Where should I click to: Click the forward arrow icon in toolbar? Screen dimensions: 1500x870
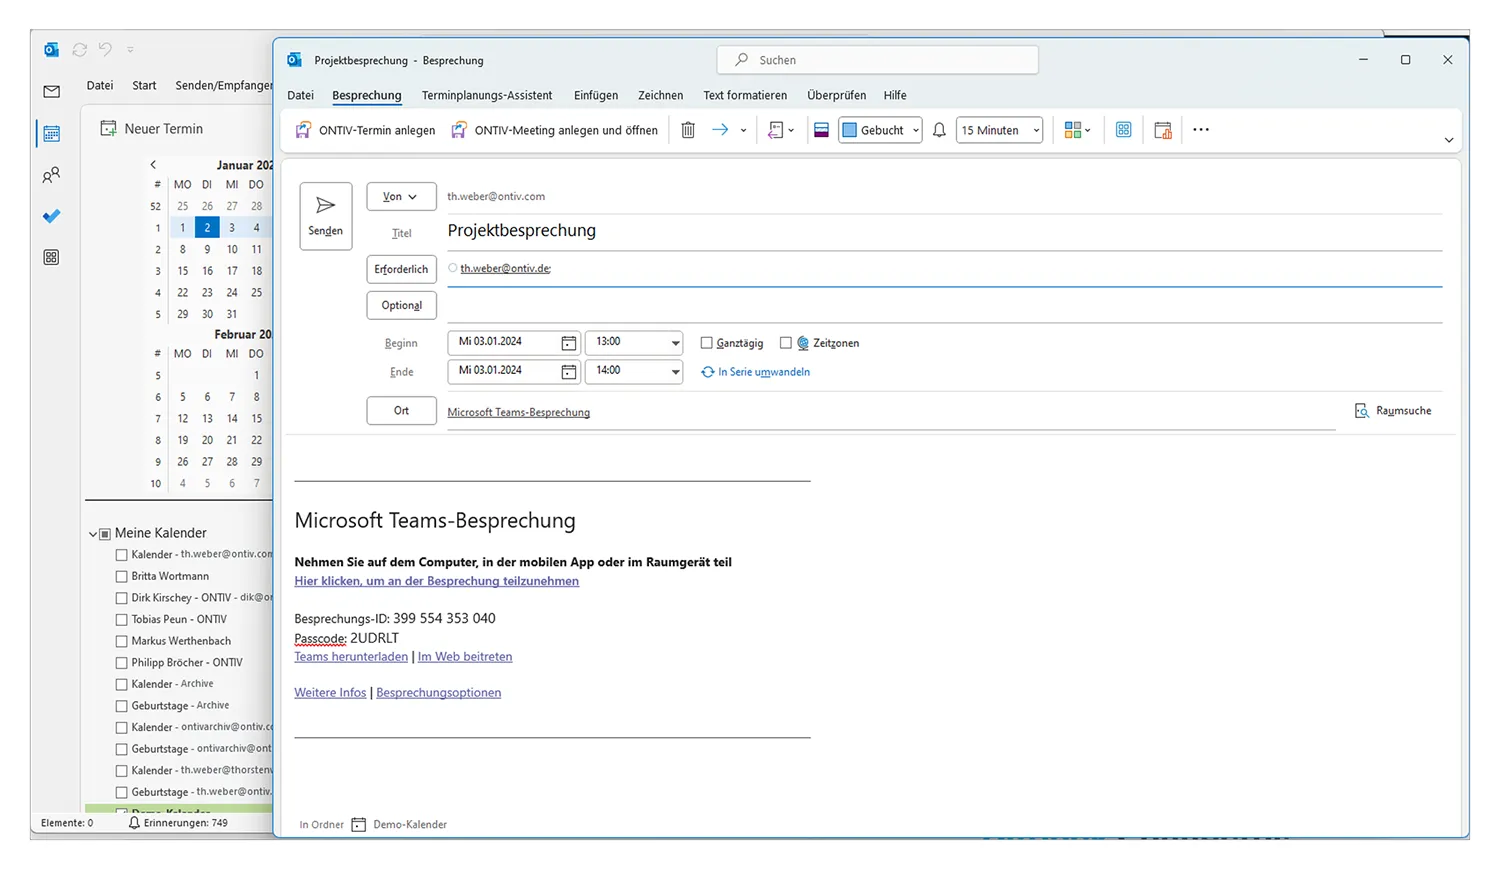720,130
